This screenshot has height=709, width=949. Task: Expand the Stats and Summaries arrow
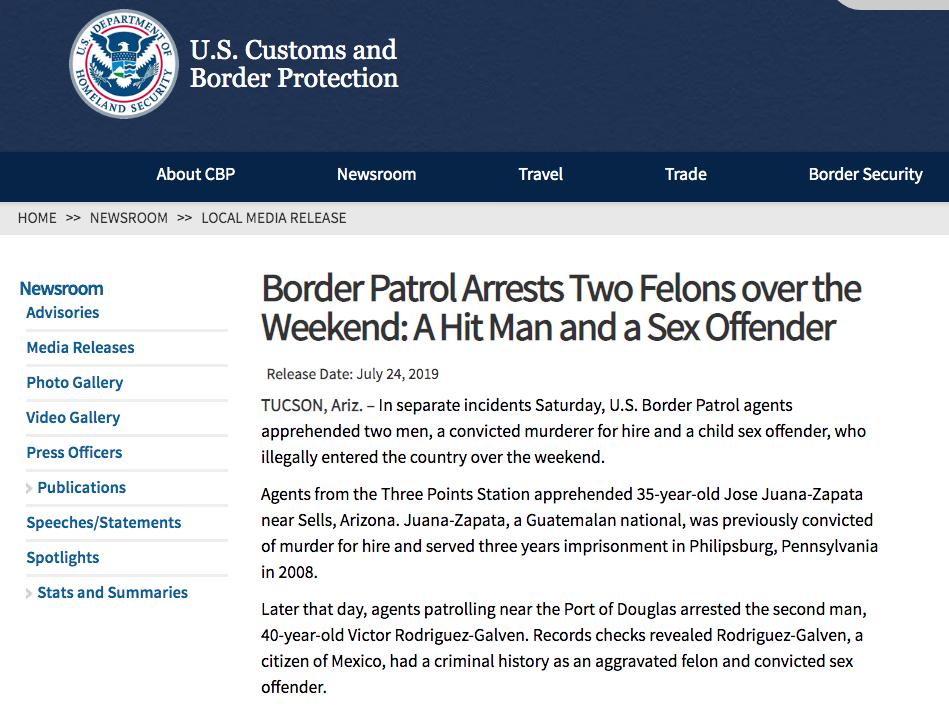click(x=28, y=593)
